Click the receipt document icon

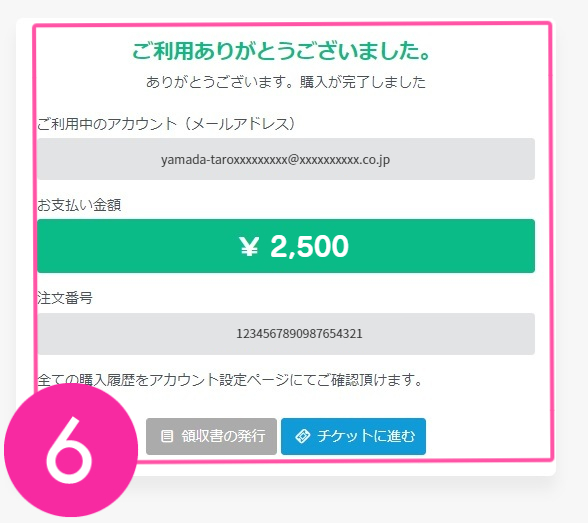(167, 436)
